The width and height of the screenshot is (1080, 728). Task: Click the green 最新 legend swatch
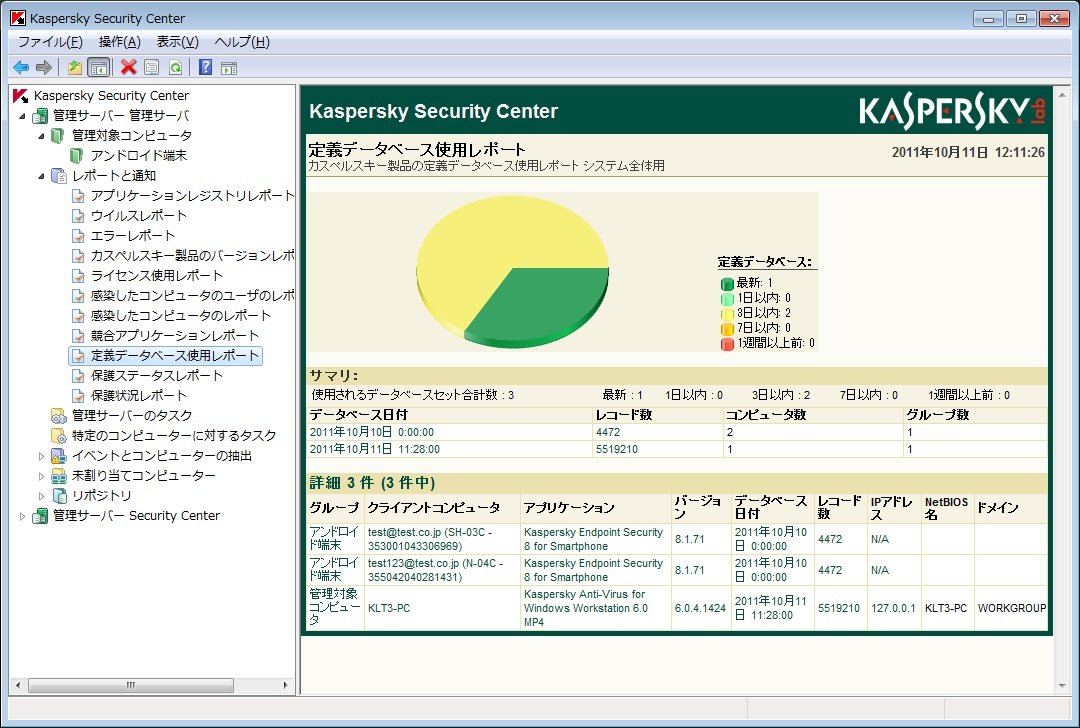[x=727, y=284]
